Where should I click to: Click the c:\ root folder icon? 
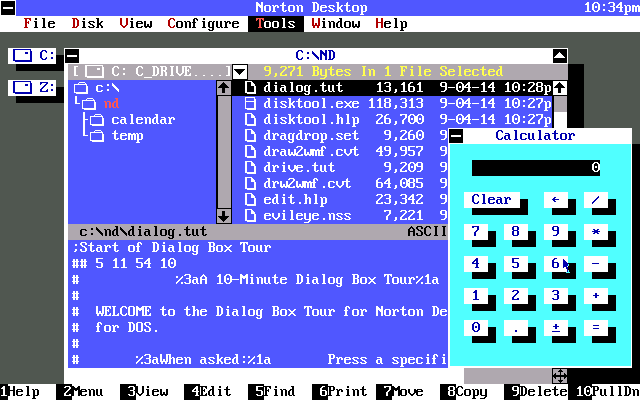tap(81, 88)
